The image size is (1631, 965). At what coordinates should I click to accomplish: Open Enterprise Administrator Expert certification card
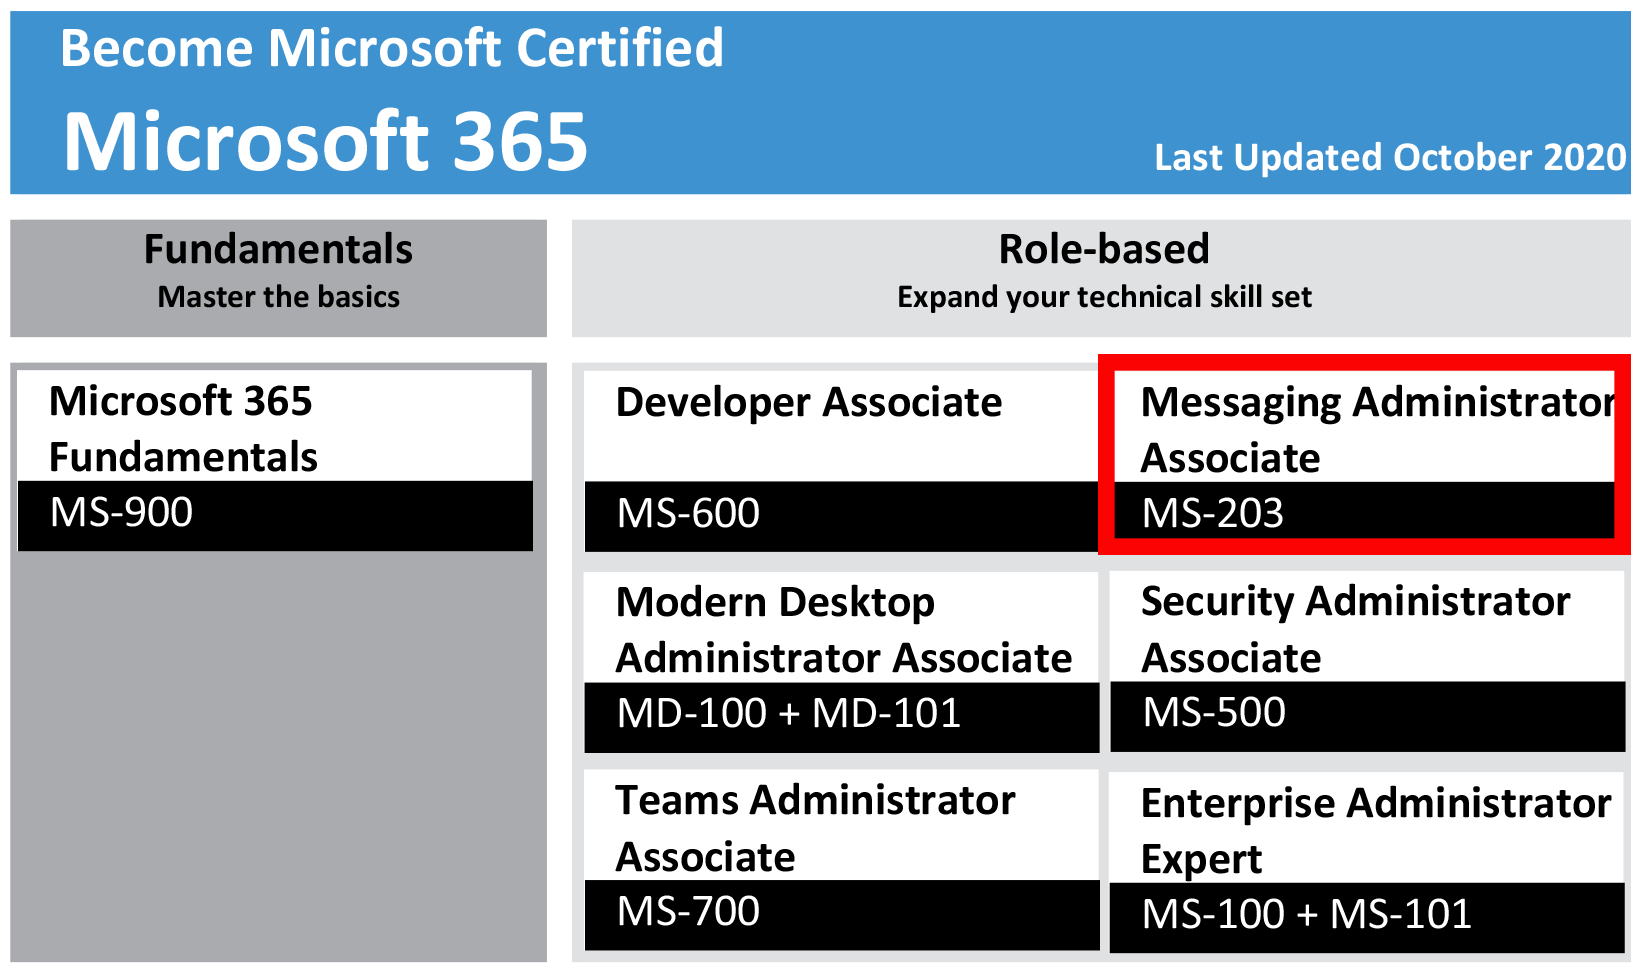(1367, 861)
